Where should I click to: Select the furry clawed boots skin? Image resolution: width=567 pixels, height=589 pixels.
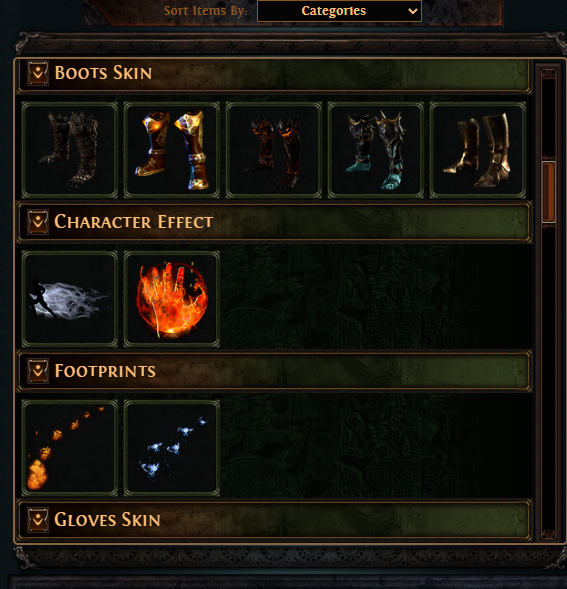pyautogui.click(x=70, y=150)
